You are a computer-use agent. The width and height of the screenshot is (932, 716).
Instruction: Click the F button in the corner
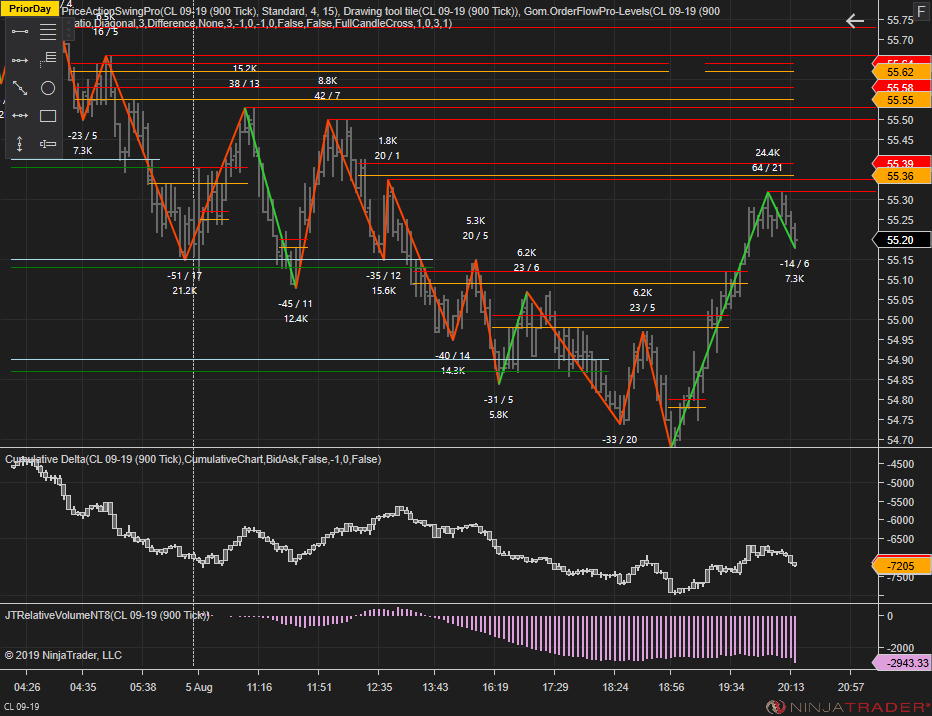coord(921,11)
